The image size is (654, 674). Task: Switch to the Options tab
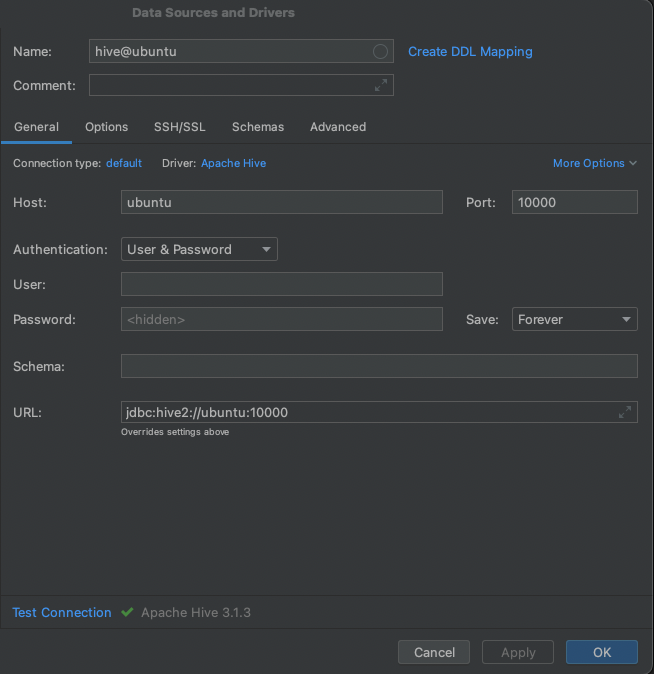(107, 127)
